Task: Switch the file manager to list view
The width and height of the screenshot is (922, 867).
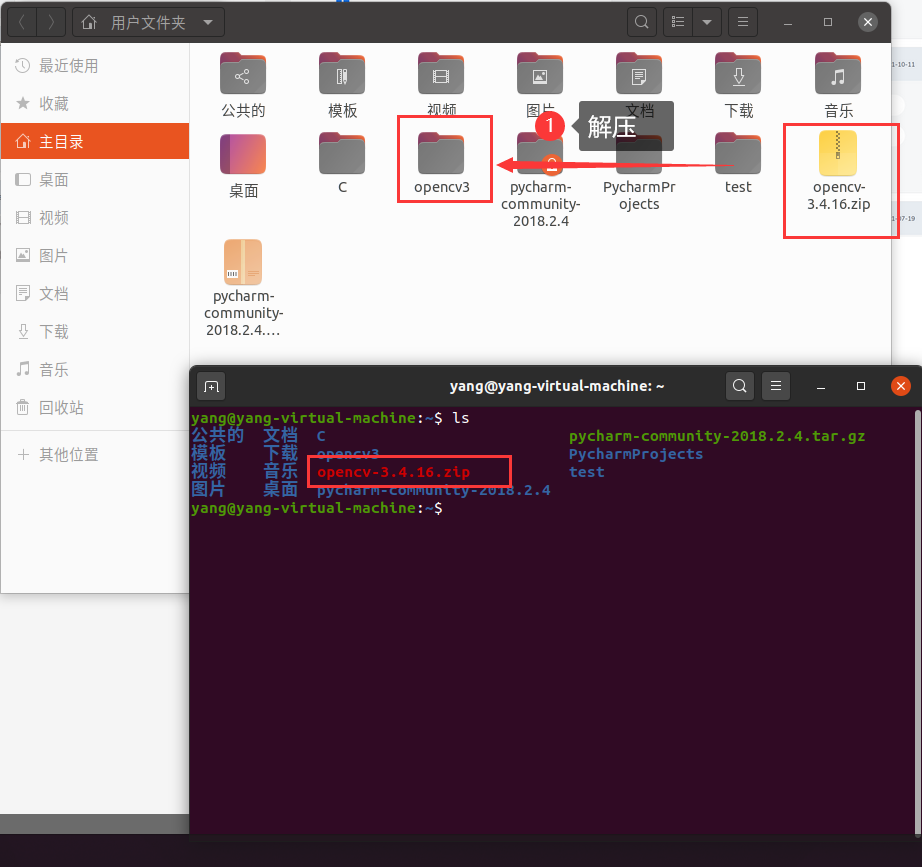Action: [677, 21]
